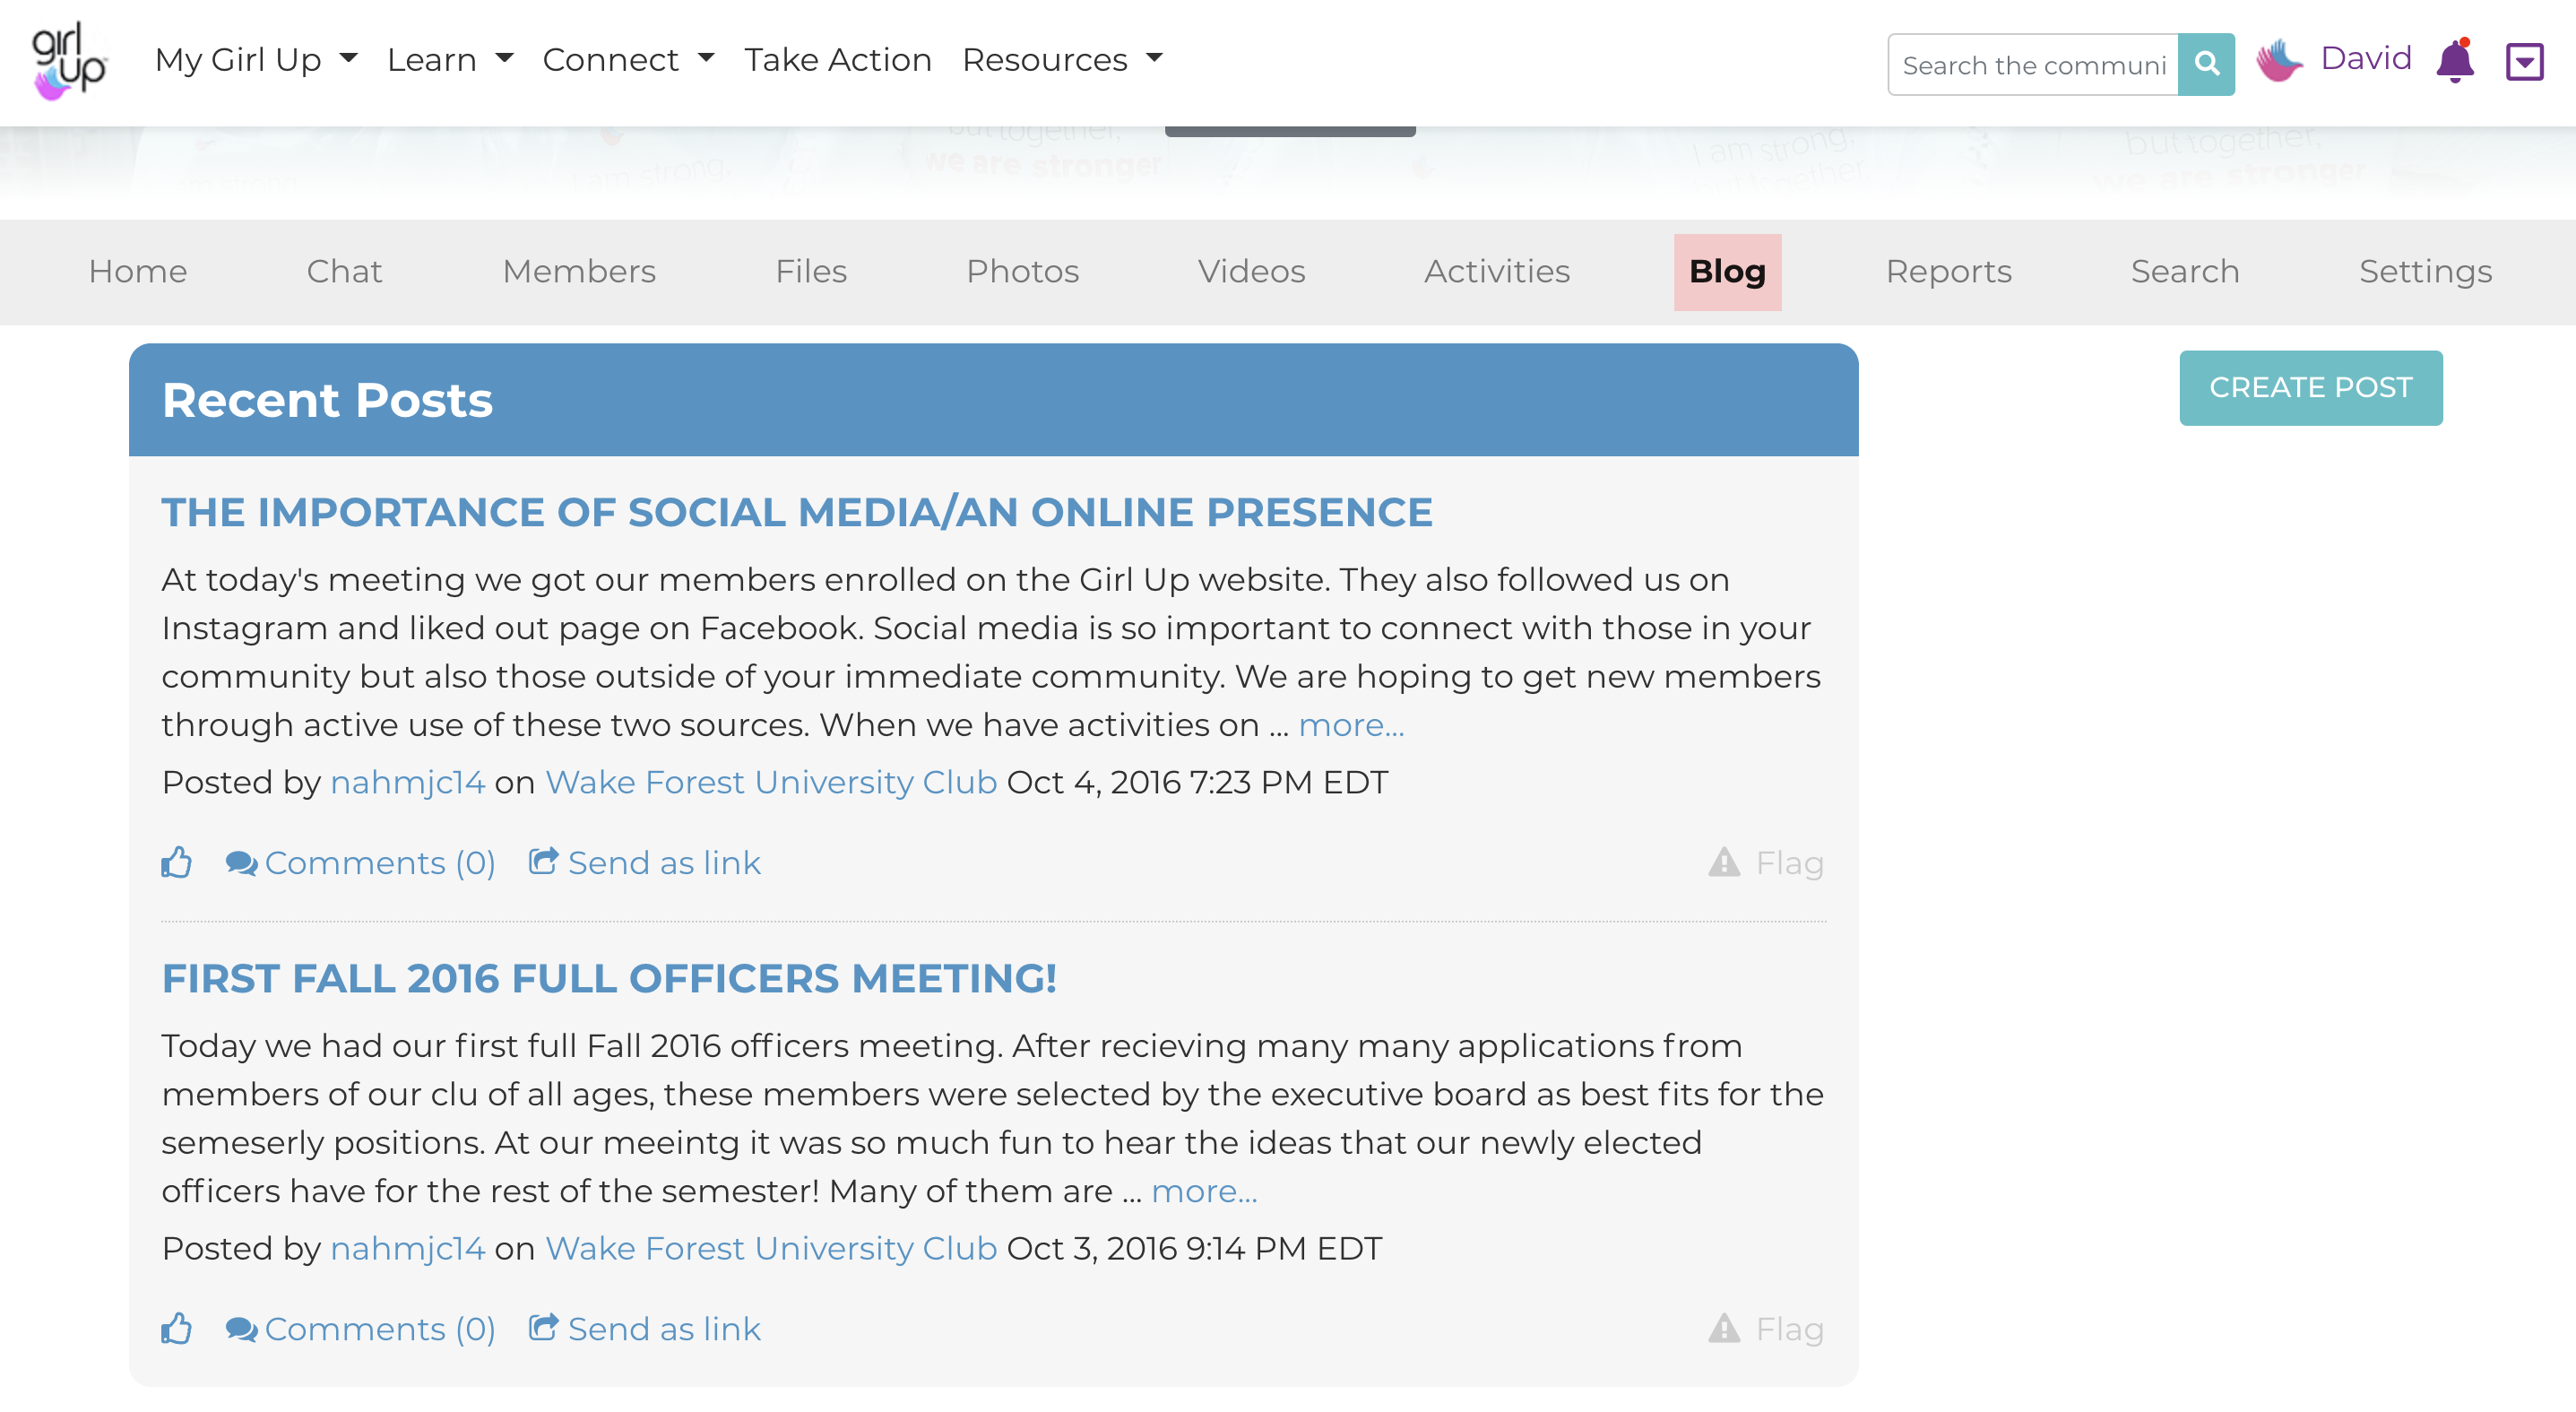Click more... on the Social Media post
2576x1412 pixels.
click(1351, 725)
